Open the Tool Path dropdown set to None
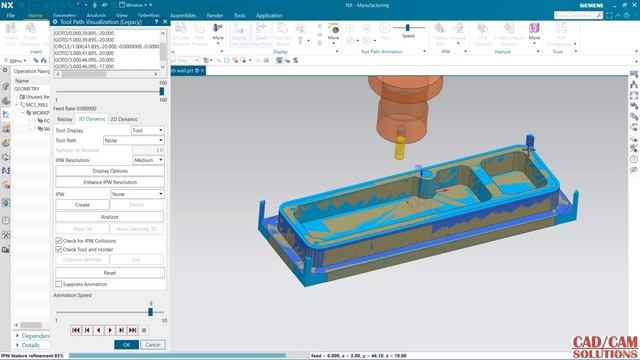 point(134,140)
